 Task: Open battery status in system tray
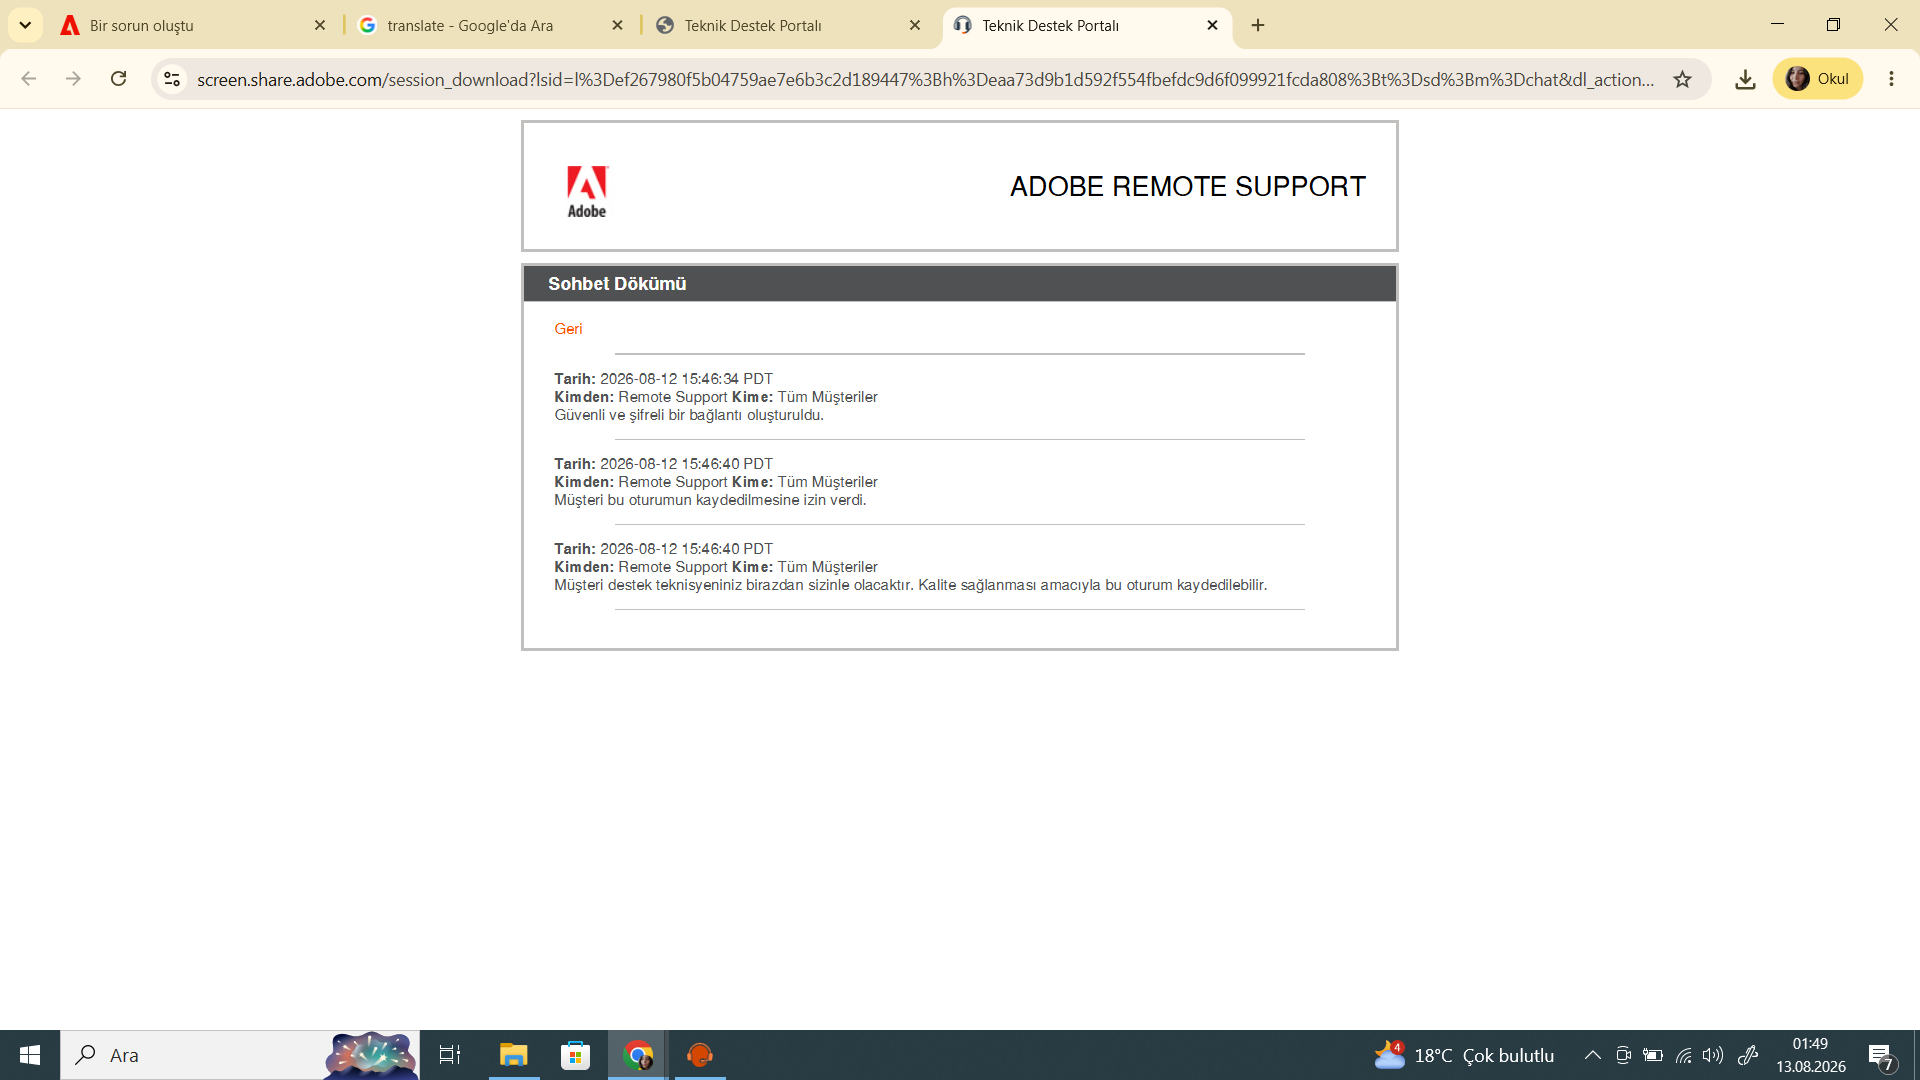(x=1653, y=1055)
